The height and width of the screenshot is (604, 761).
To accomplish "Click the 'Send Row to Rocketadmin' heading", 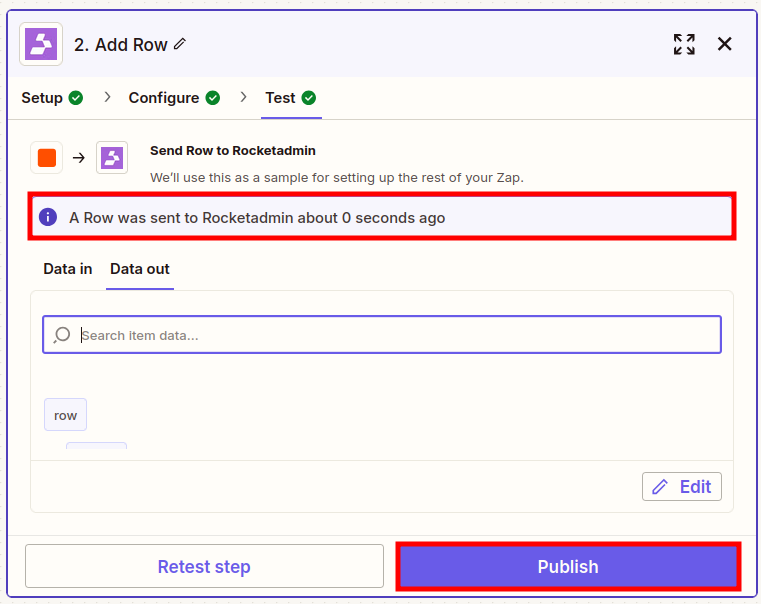I will (232, 151).
